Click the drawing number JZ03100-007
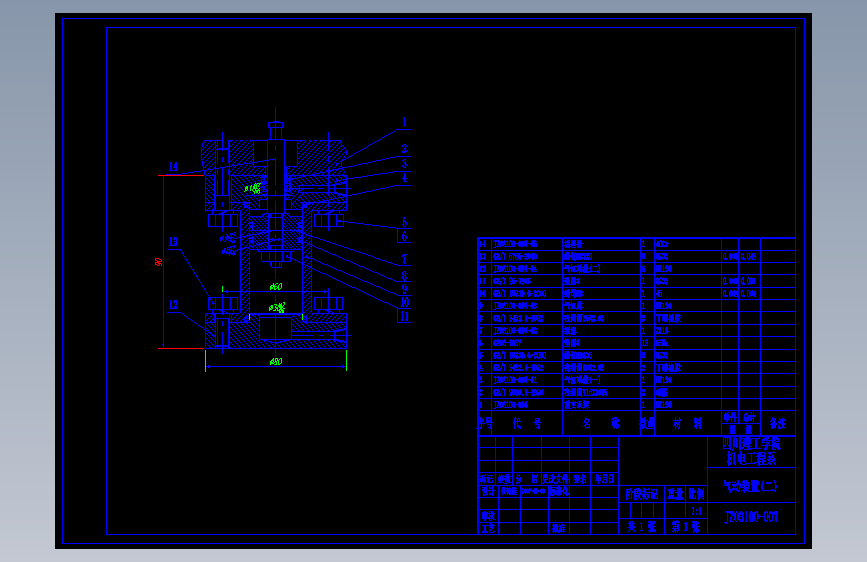 [751, 517]
